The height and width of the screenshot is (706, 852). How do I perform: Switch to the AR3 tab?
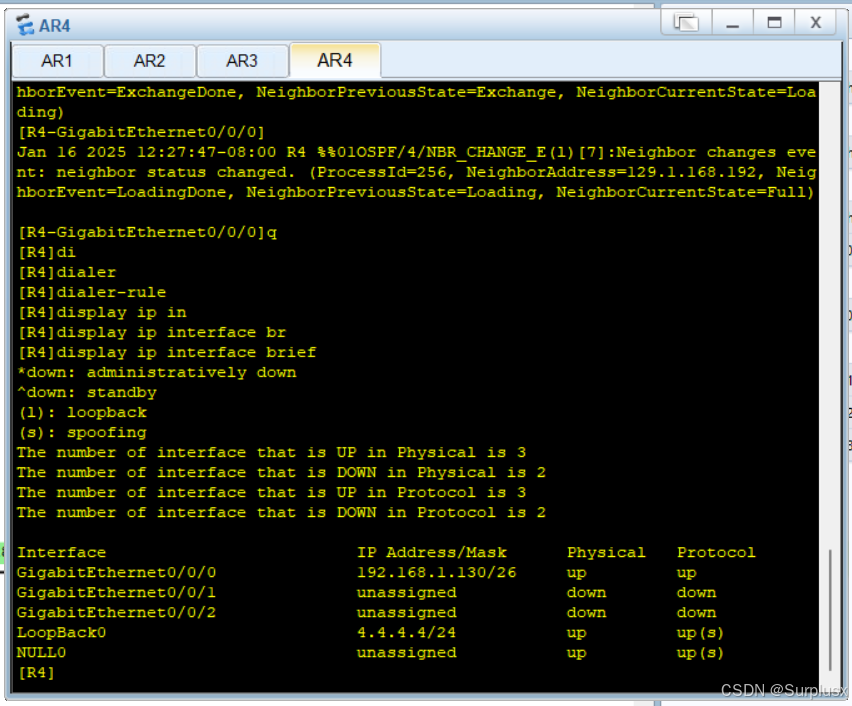(x=242, y=61)
